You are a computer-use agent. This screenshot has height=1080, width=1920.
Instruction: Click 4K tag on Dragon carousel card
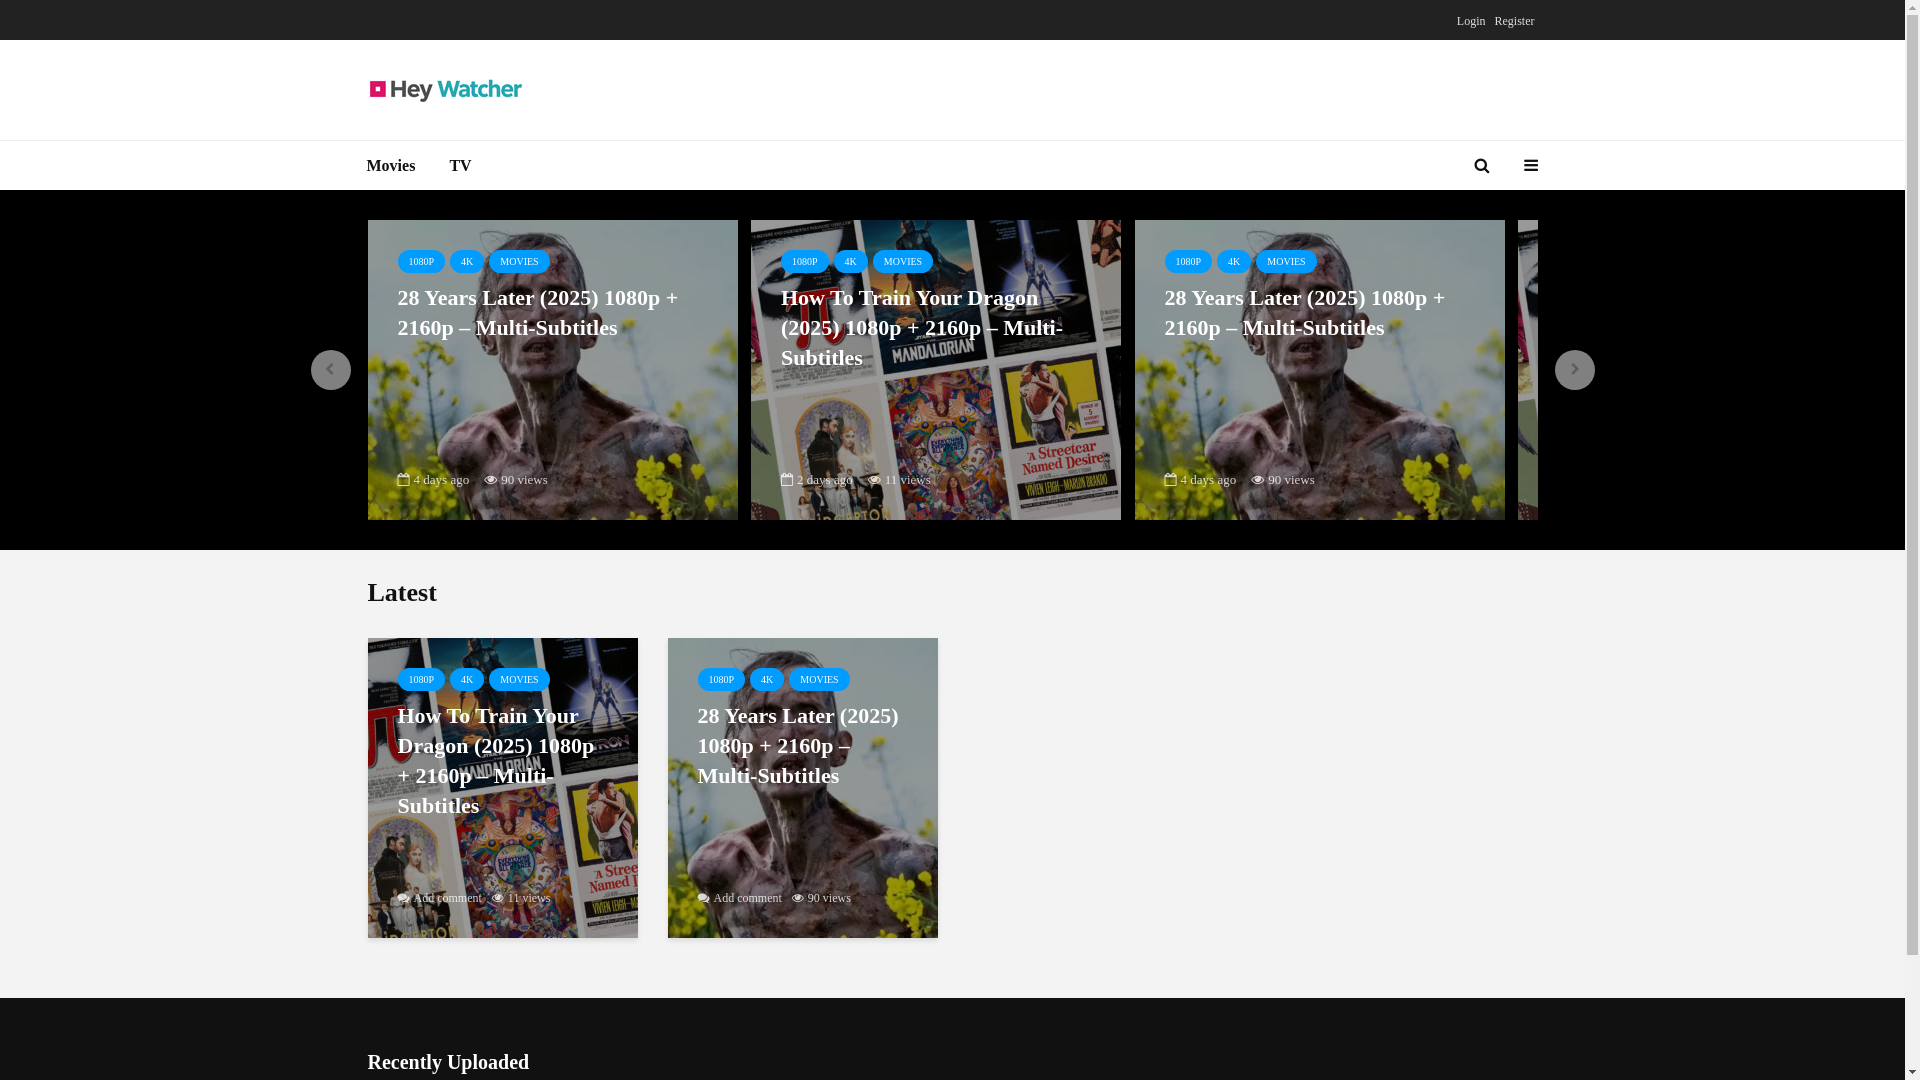pos(851,262)
